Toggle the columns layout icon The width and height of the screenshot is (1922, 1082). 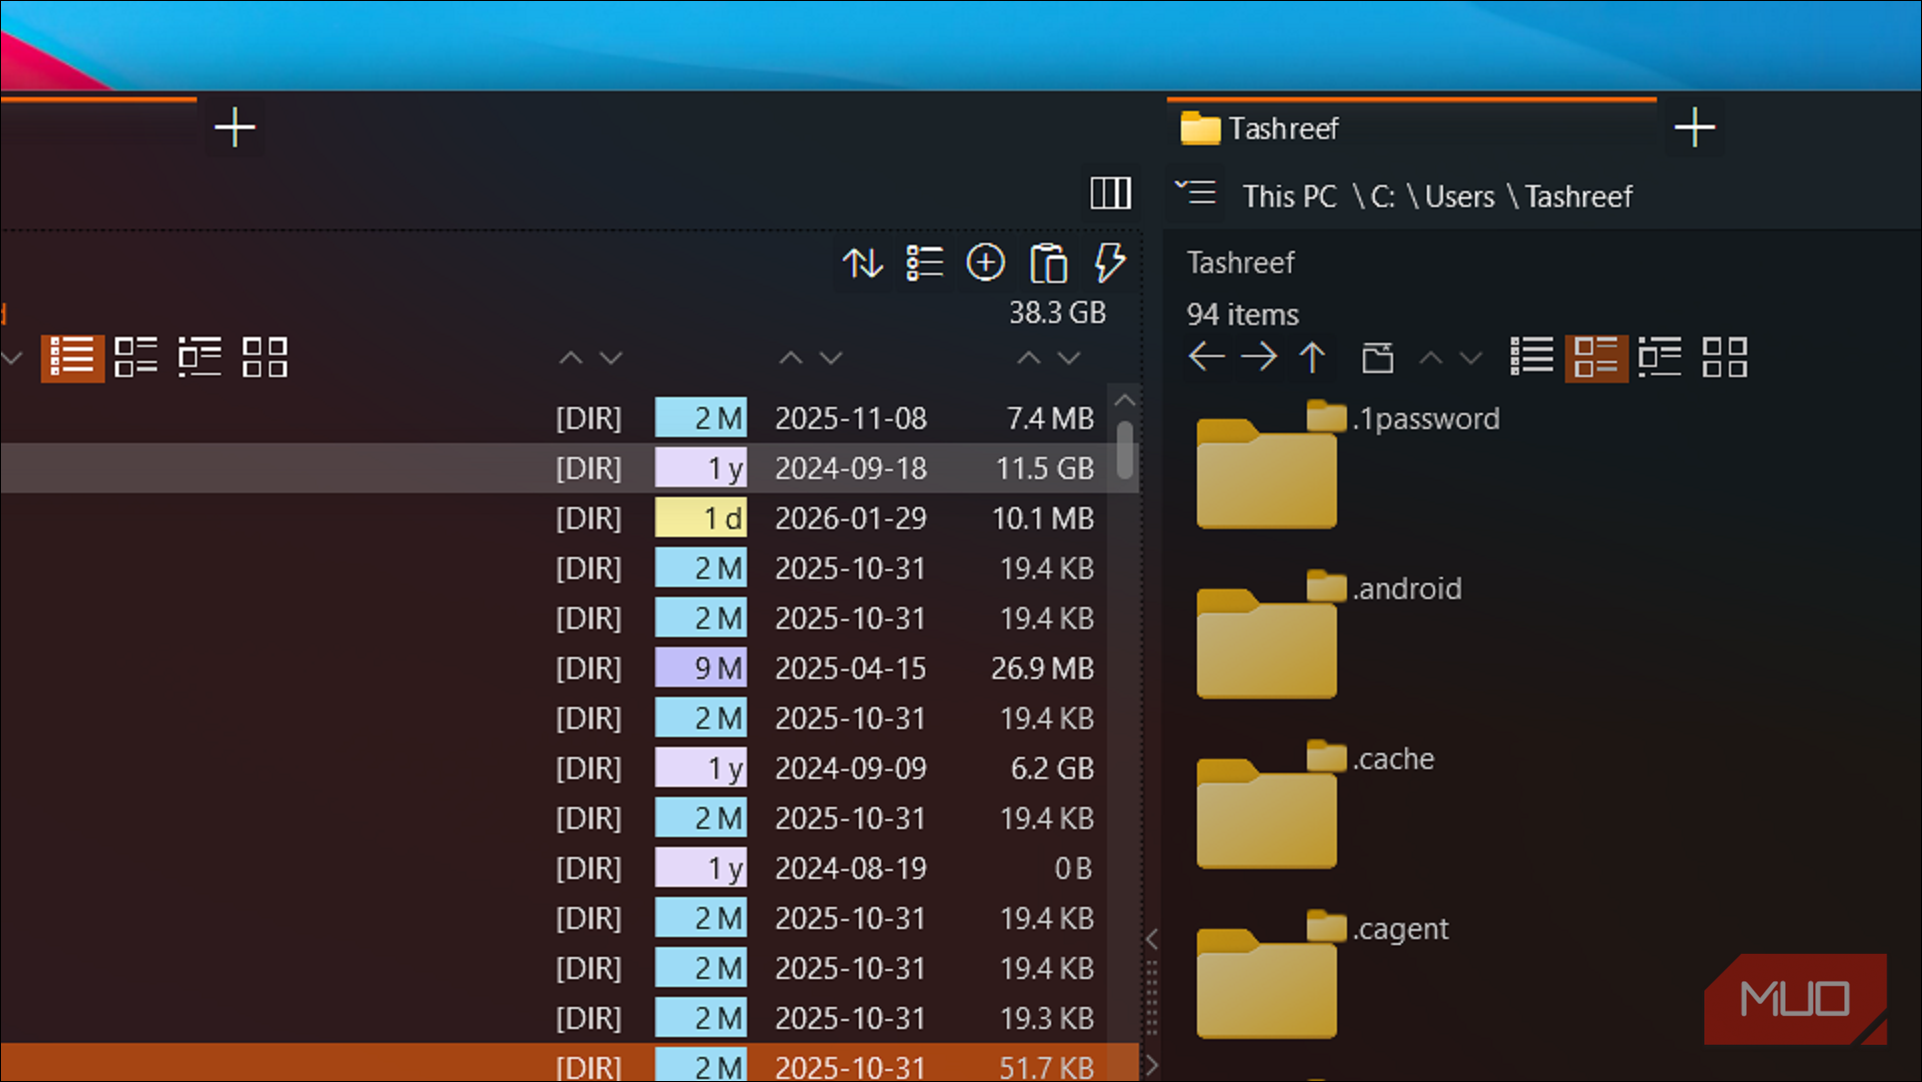coord(1110,193)
